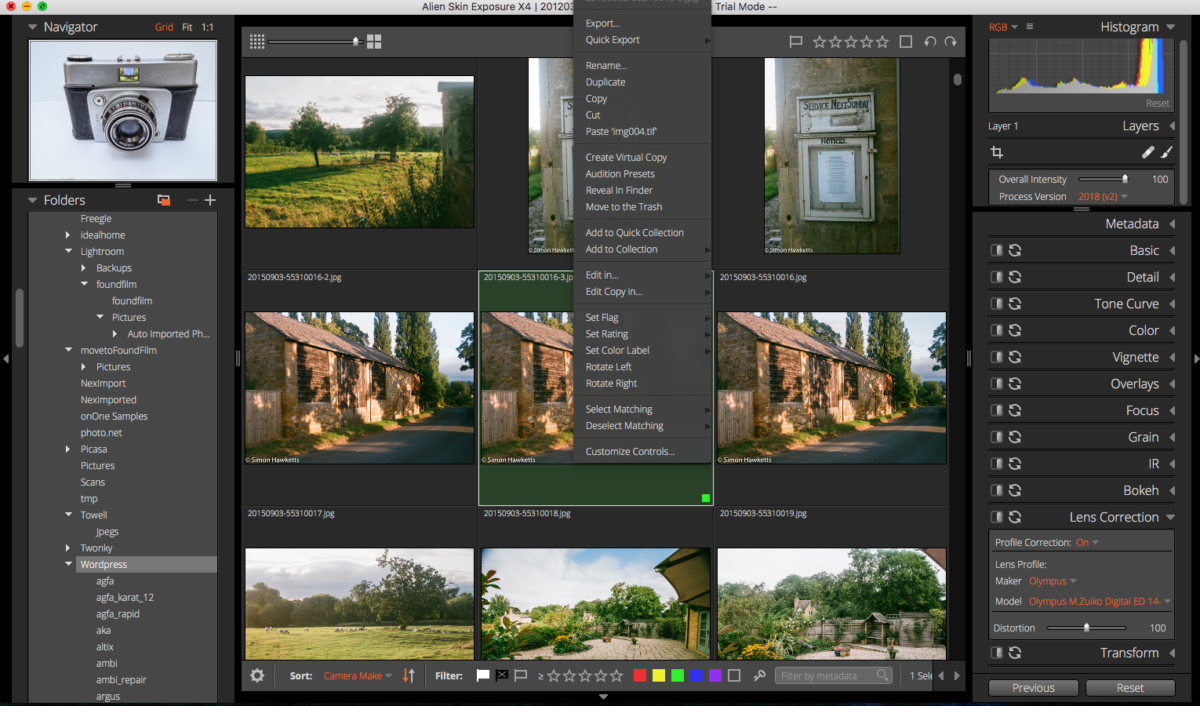Toggle the Basic panel on/off switch
Viewport: 1200px width, 706px height.
click(x=996, y=250)
